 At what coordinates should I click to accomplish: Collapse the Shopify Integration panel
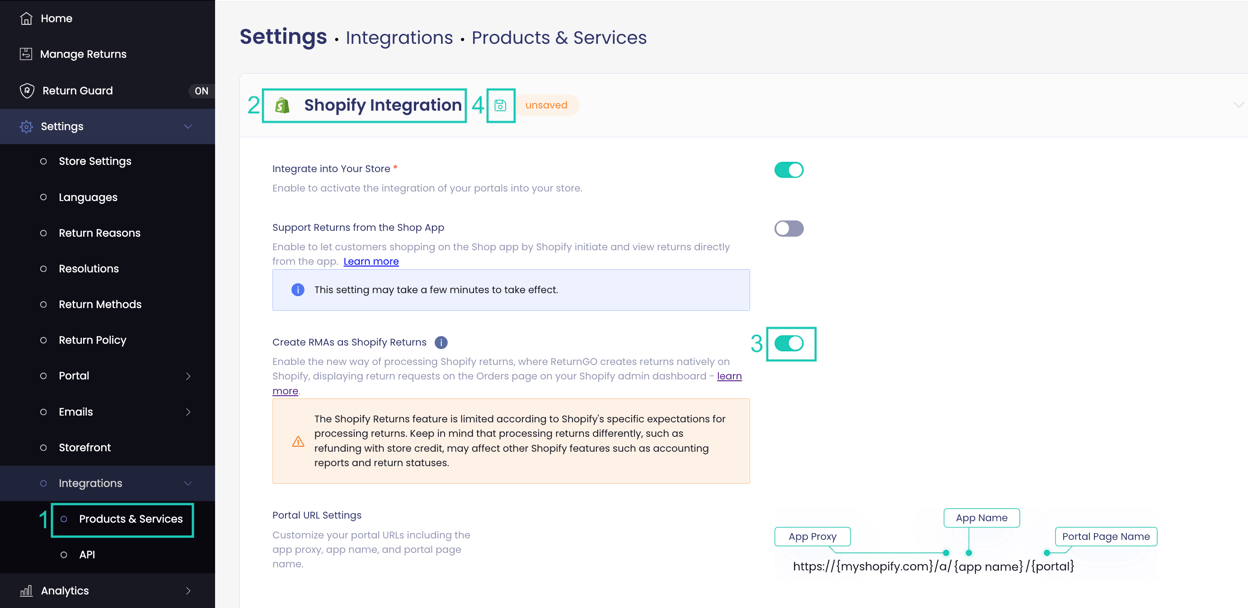click(x=1238, y=104)
